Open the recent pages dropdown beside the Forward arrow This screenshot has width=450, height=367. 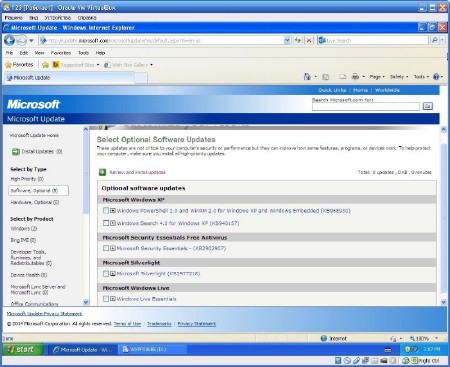pyautogui.click(x=31, y=41)
